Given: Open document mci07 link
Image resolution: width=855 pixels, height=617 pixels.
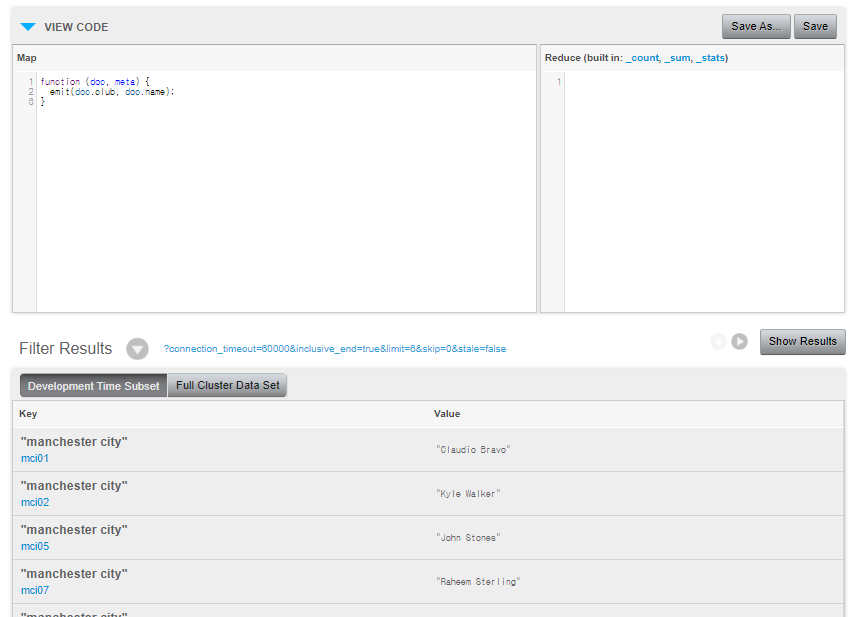Looking at the screenshot, I should click(35, 590).
